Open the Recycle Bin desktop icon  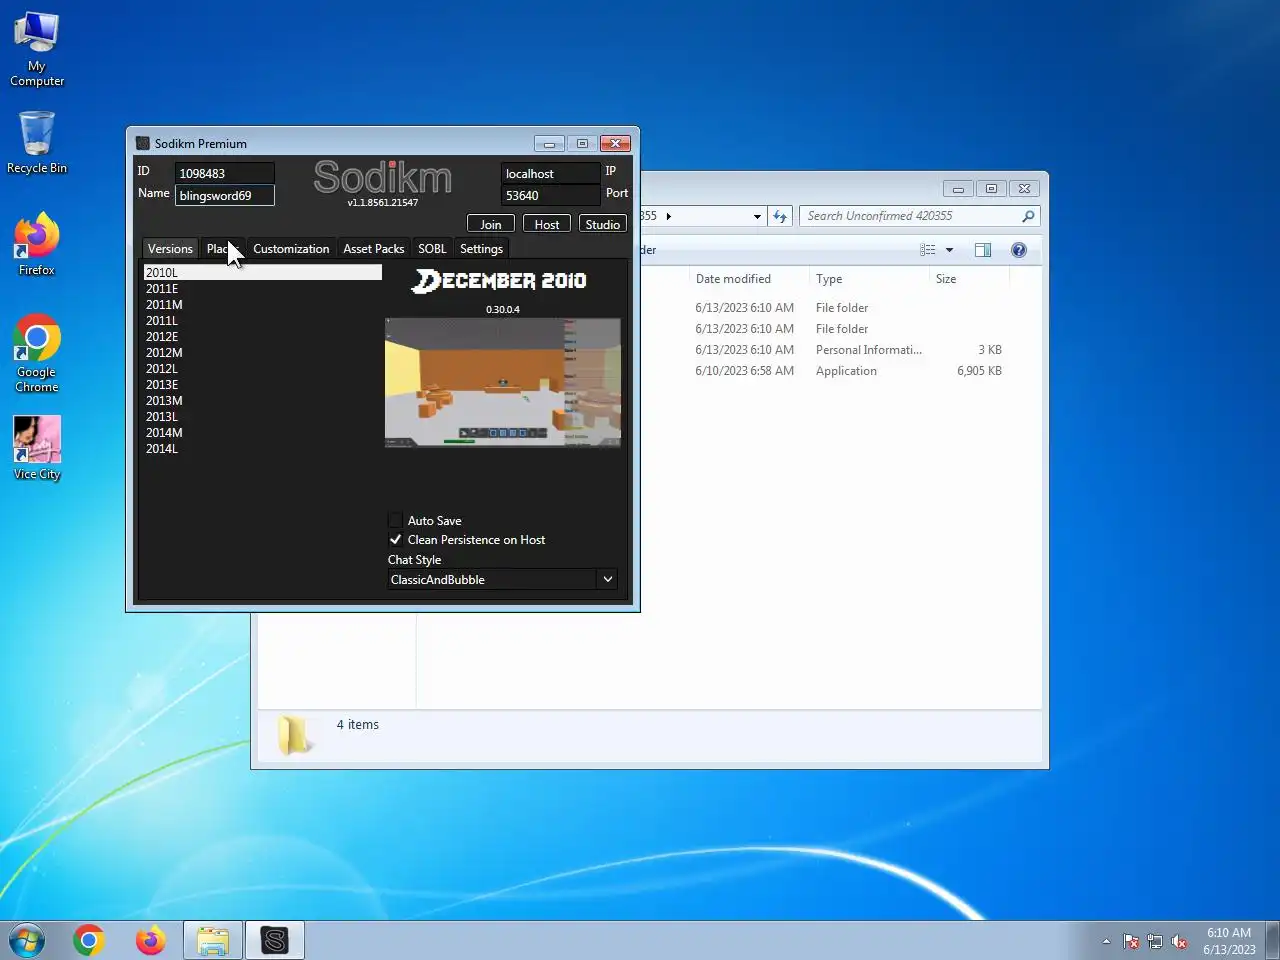(37, 142)
